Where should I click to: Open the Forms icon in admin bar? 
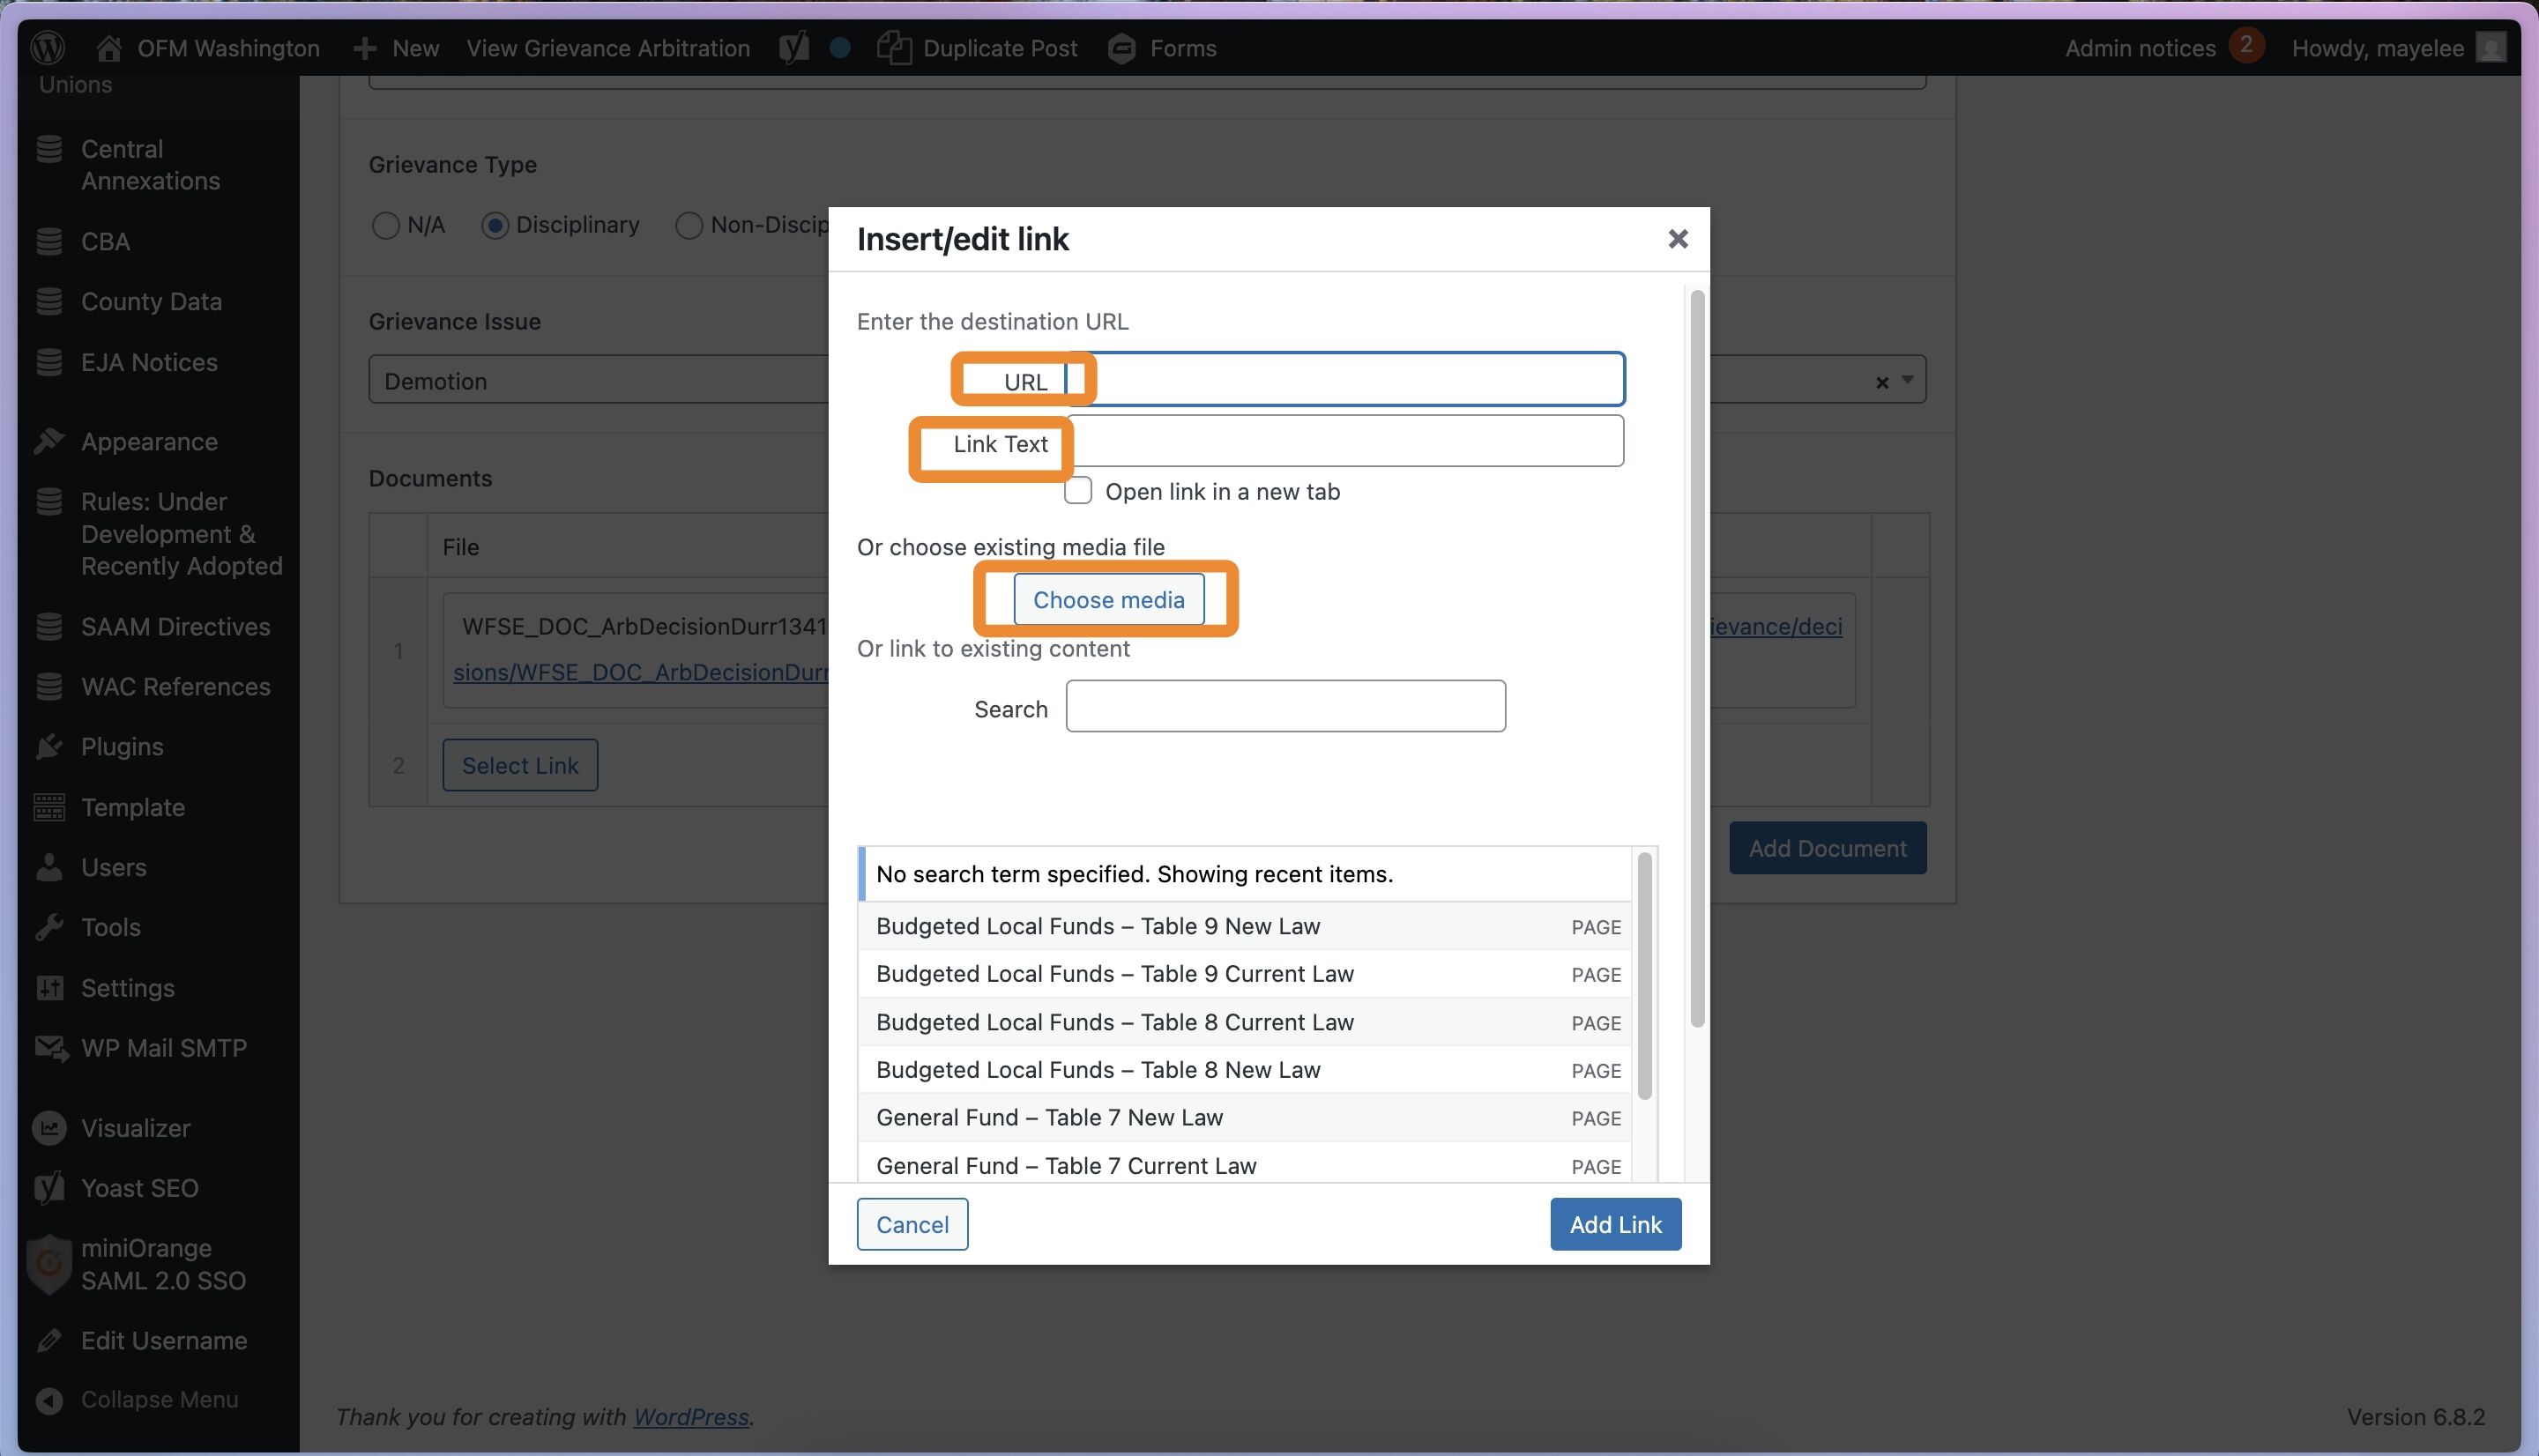coord(1122,48)
